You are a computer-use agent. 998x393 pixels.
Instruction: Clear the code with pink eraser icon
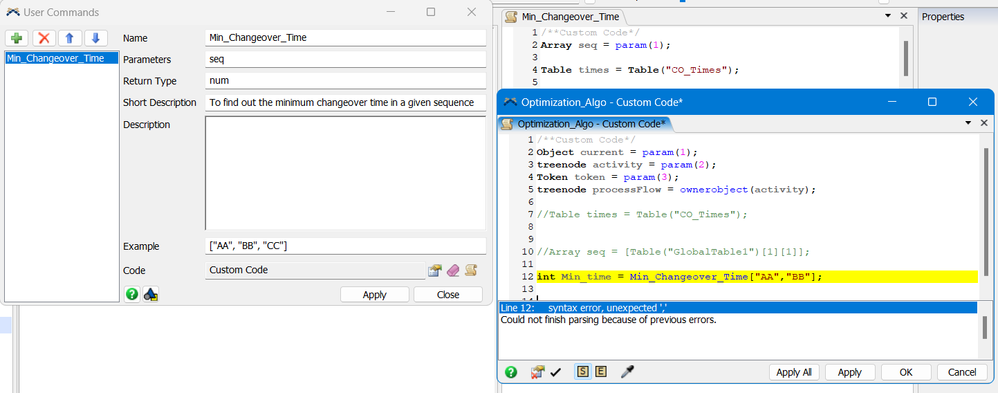pos(453,271)
